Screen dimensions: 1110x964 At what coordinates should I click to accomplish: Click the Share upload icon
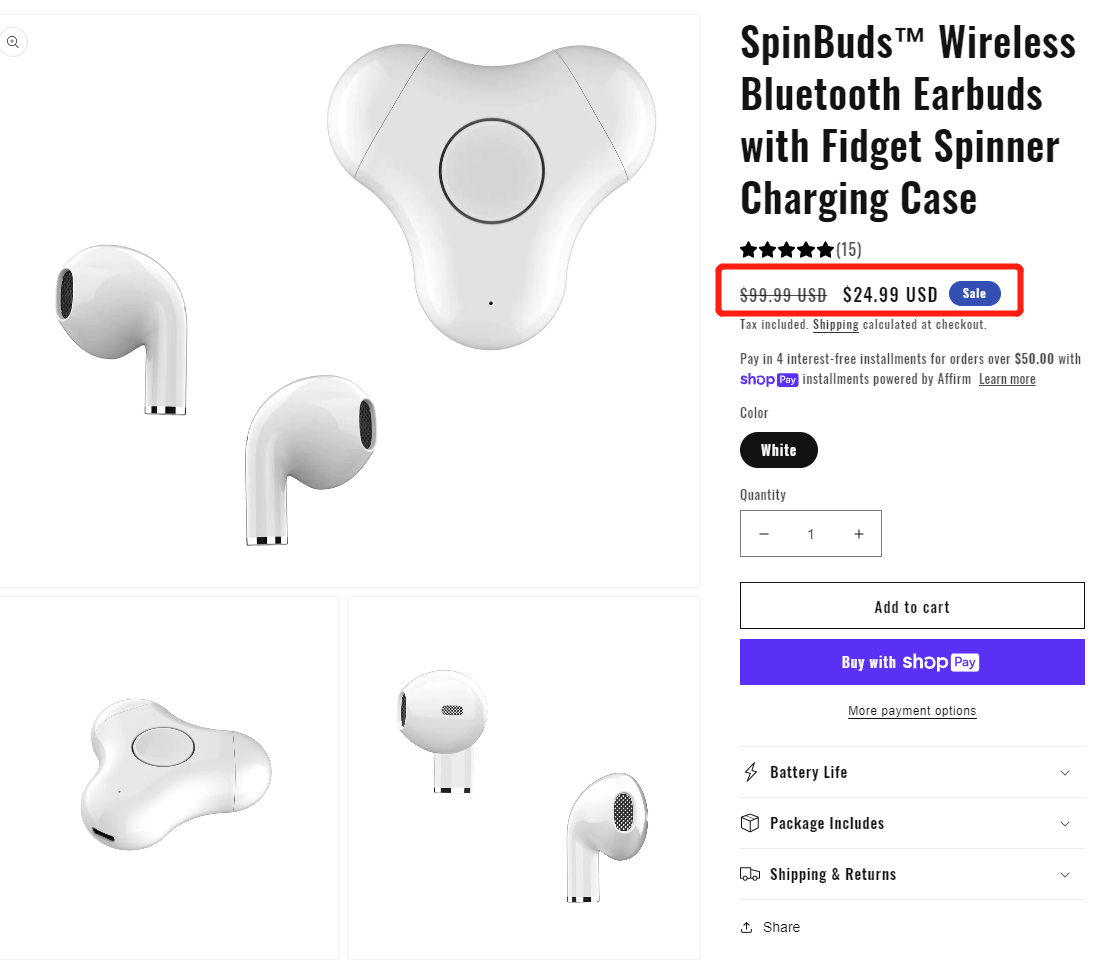click(x=746, y=927)
